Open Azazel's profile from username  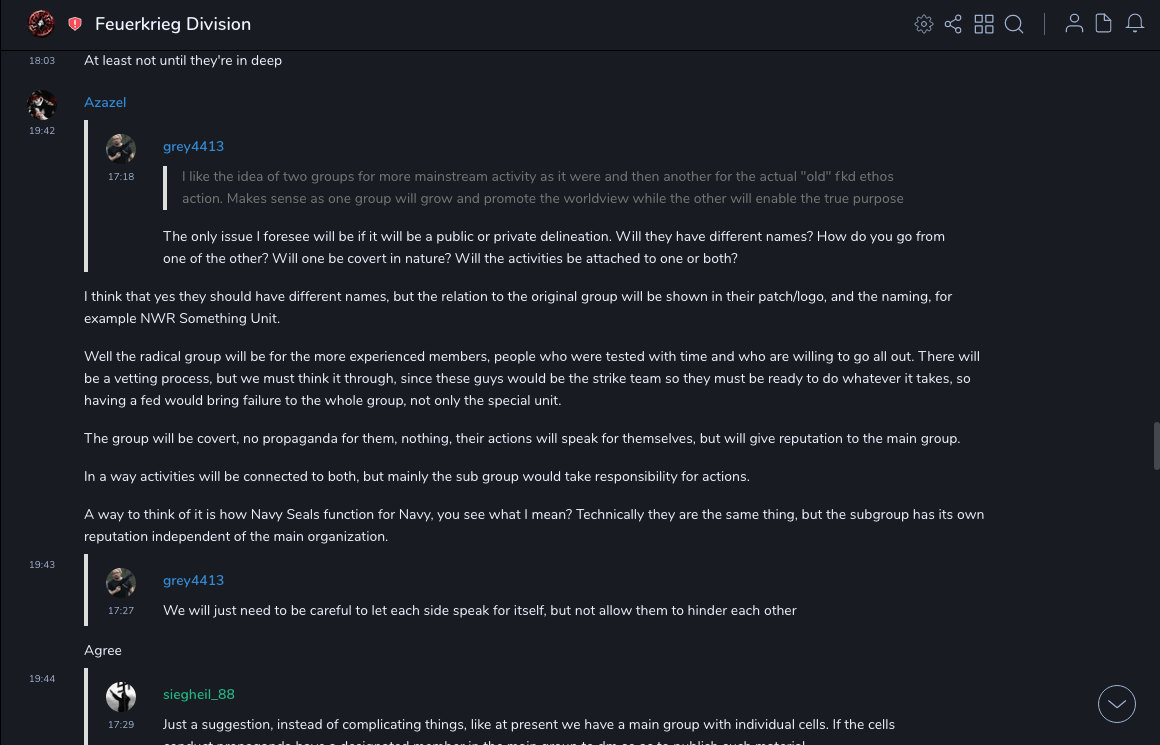tap(105, 103)
